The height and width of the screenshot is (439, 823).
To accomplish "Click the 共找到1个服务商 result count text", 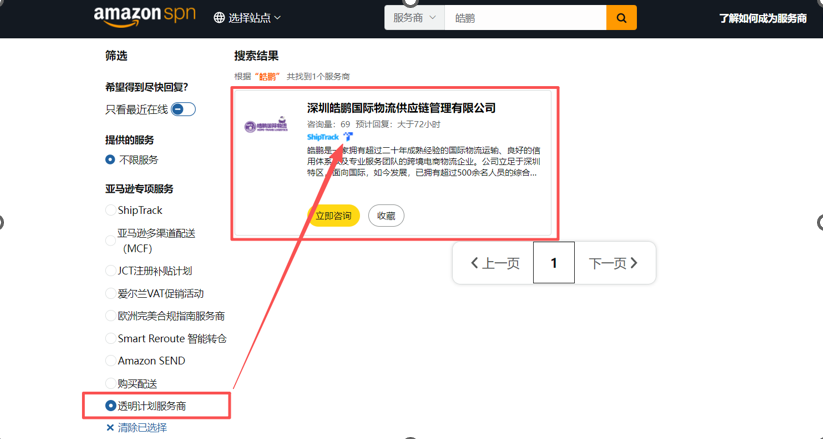I will (318, 77).
